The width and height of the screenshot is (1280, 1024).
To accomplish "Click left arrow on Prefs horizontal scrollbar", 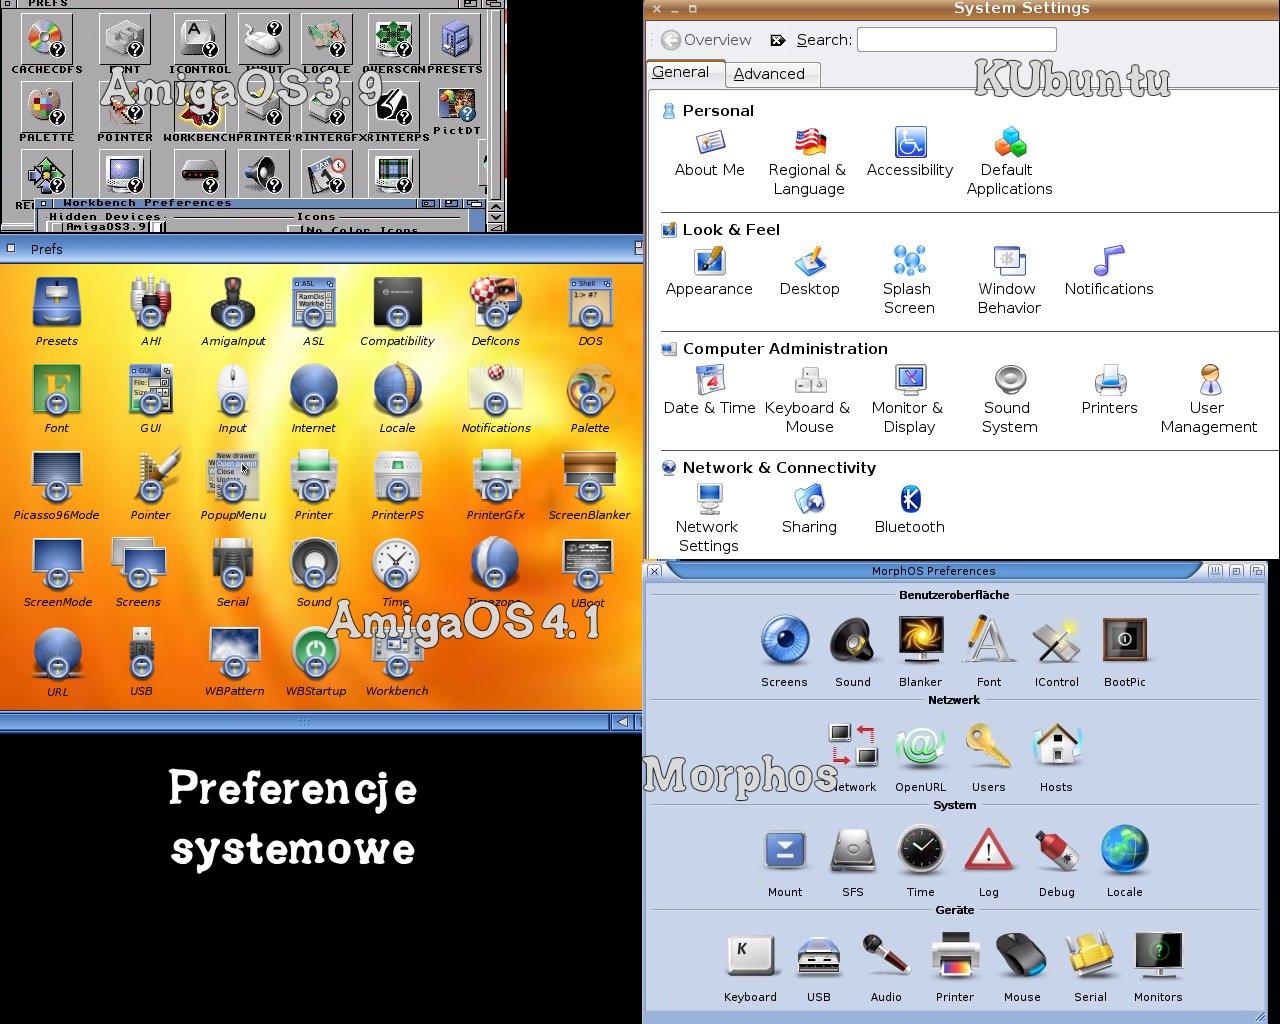I will (622, 722).
